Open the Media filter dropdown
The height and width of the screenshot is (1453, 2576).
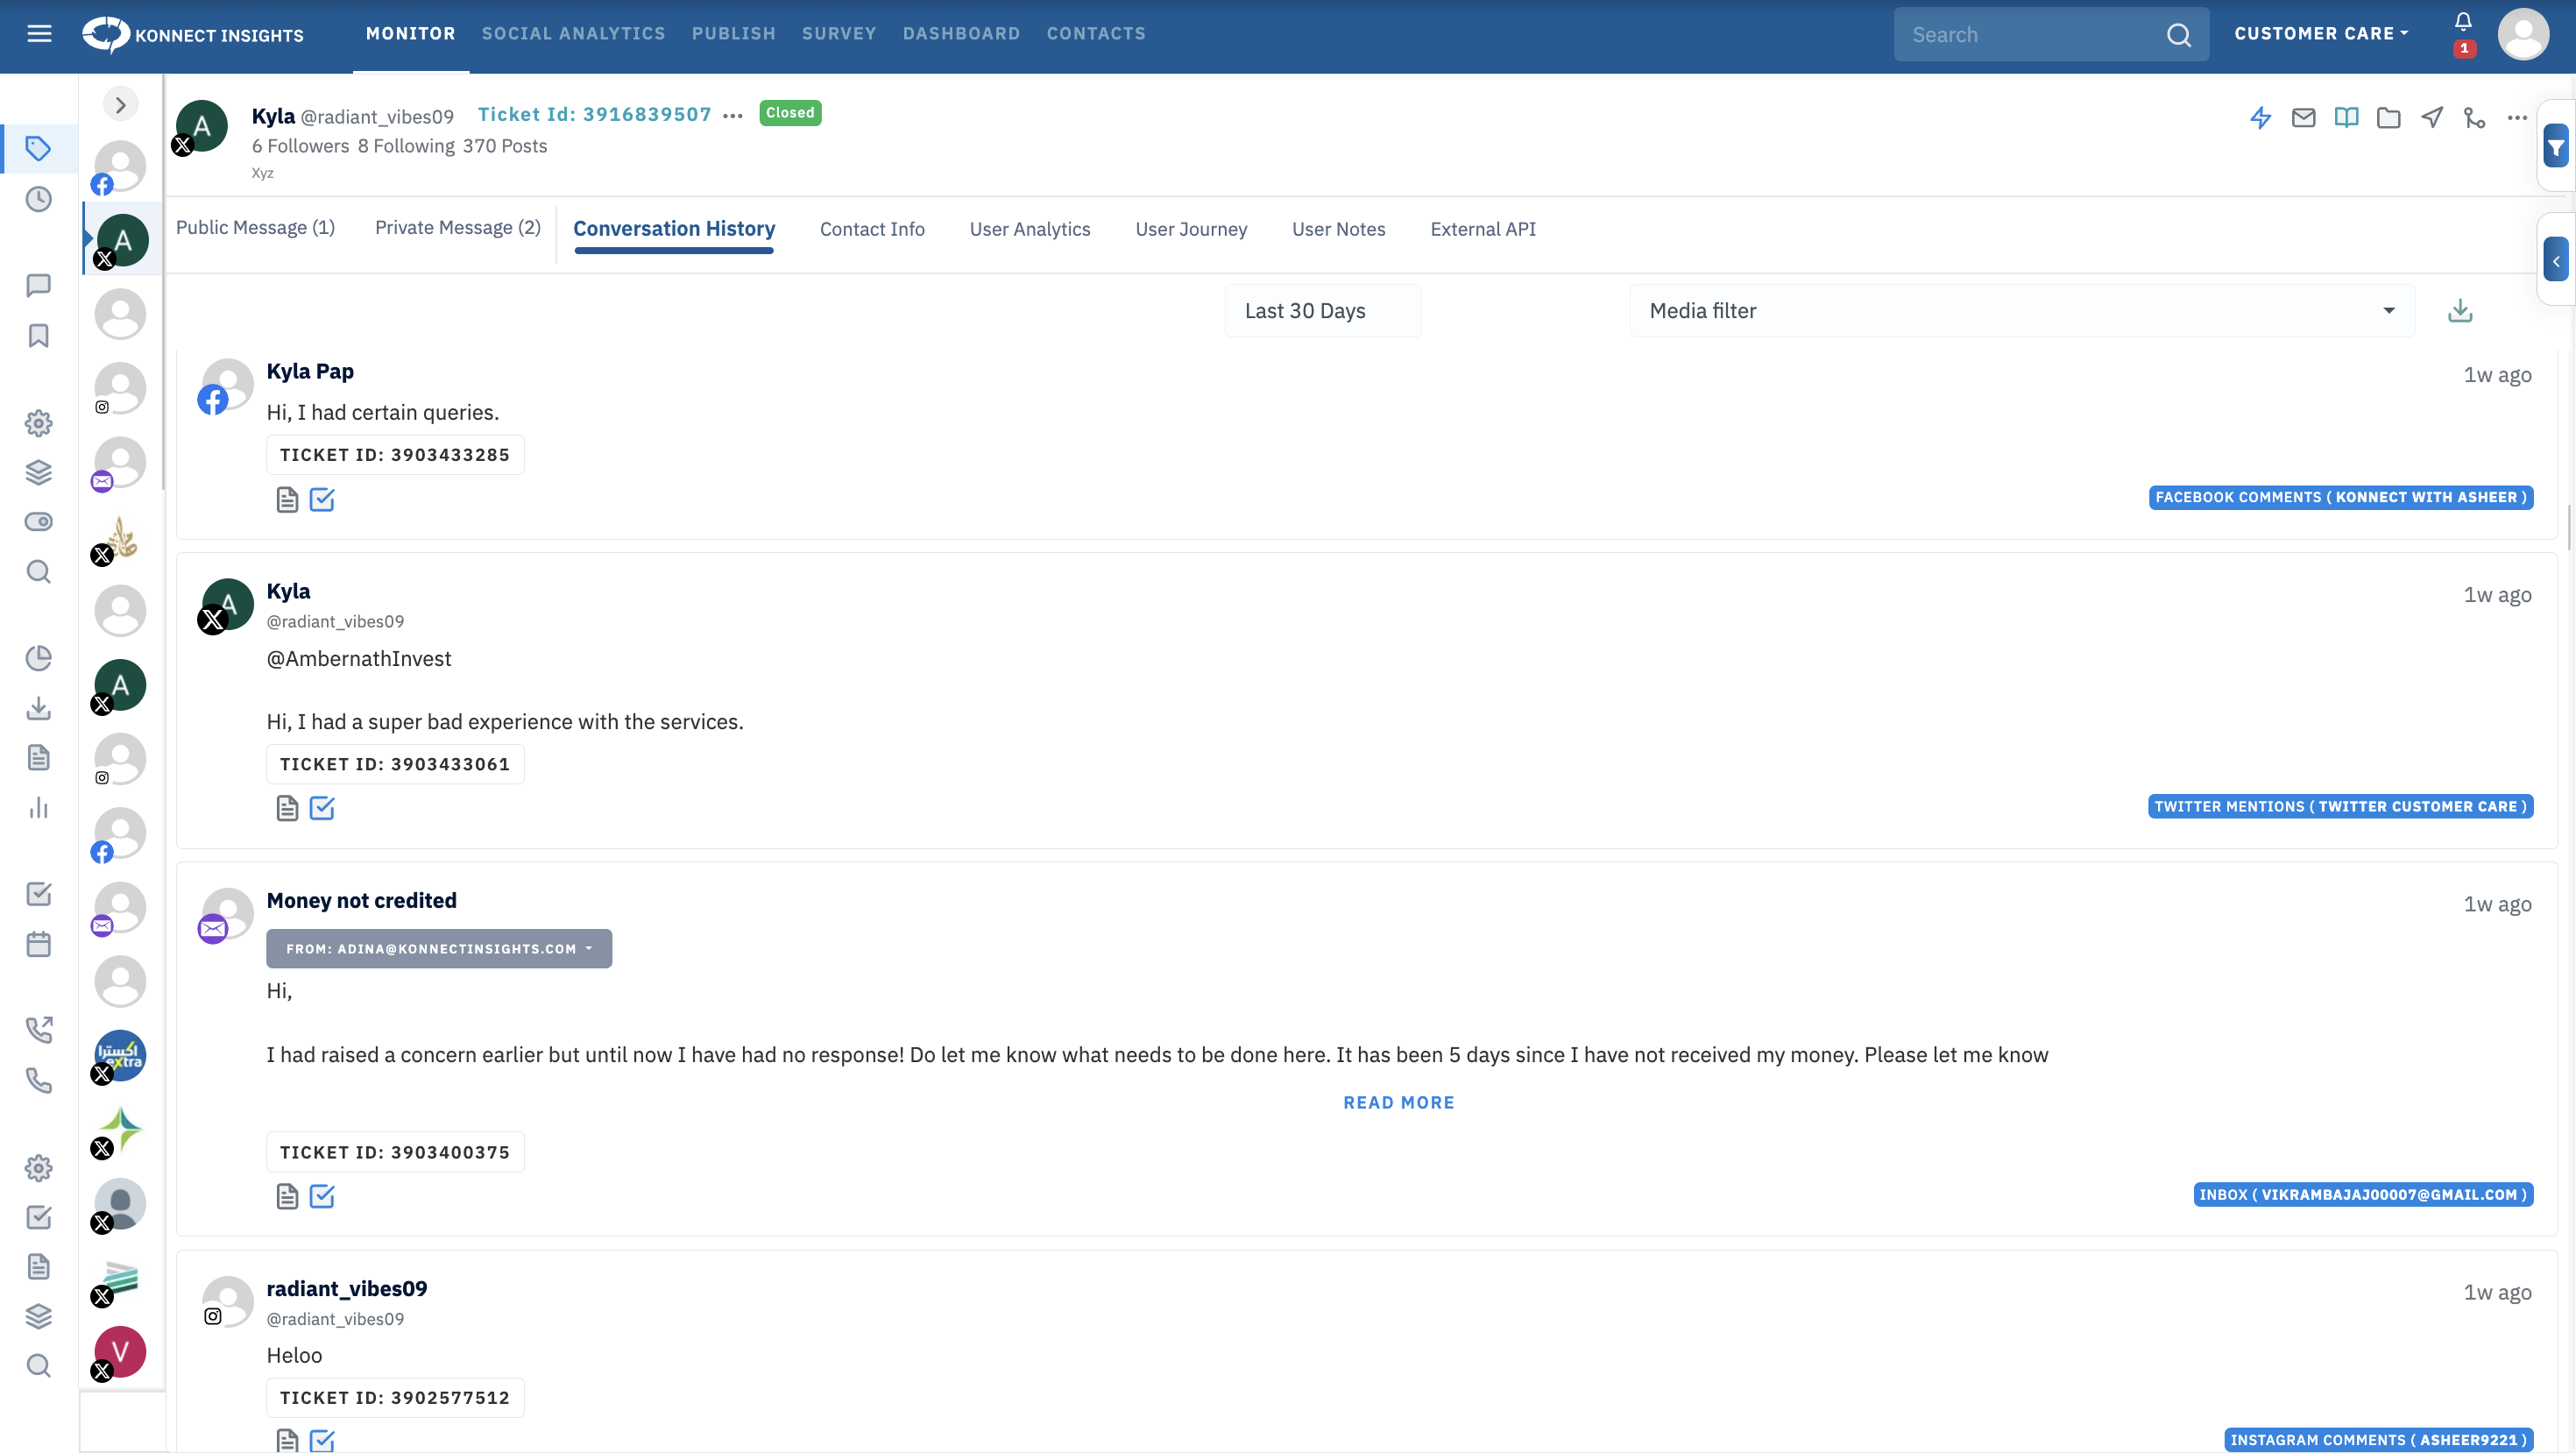pyautogui.click(x=2021, y=311)
